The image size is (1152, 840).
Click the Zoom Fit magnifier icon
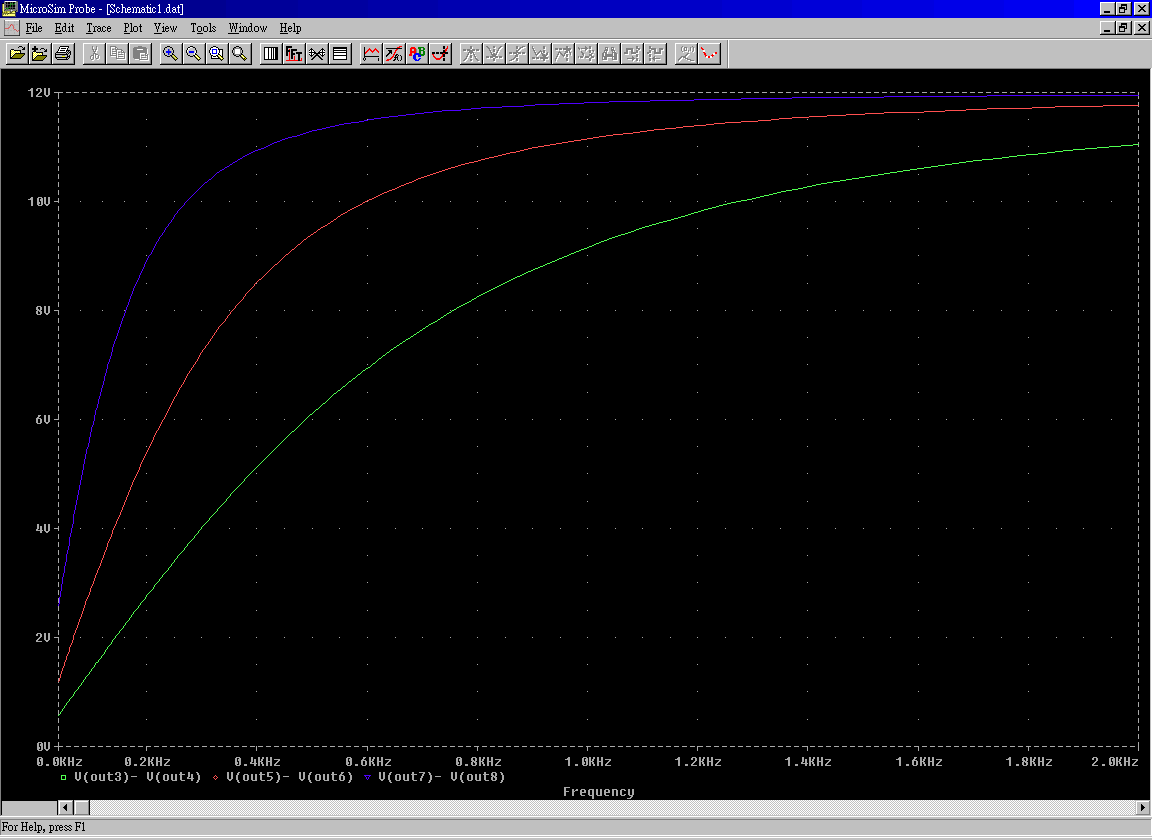pos(240,54)
